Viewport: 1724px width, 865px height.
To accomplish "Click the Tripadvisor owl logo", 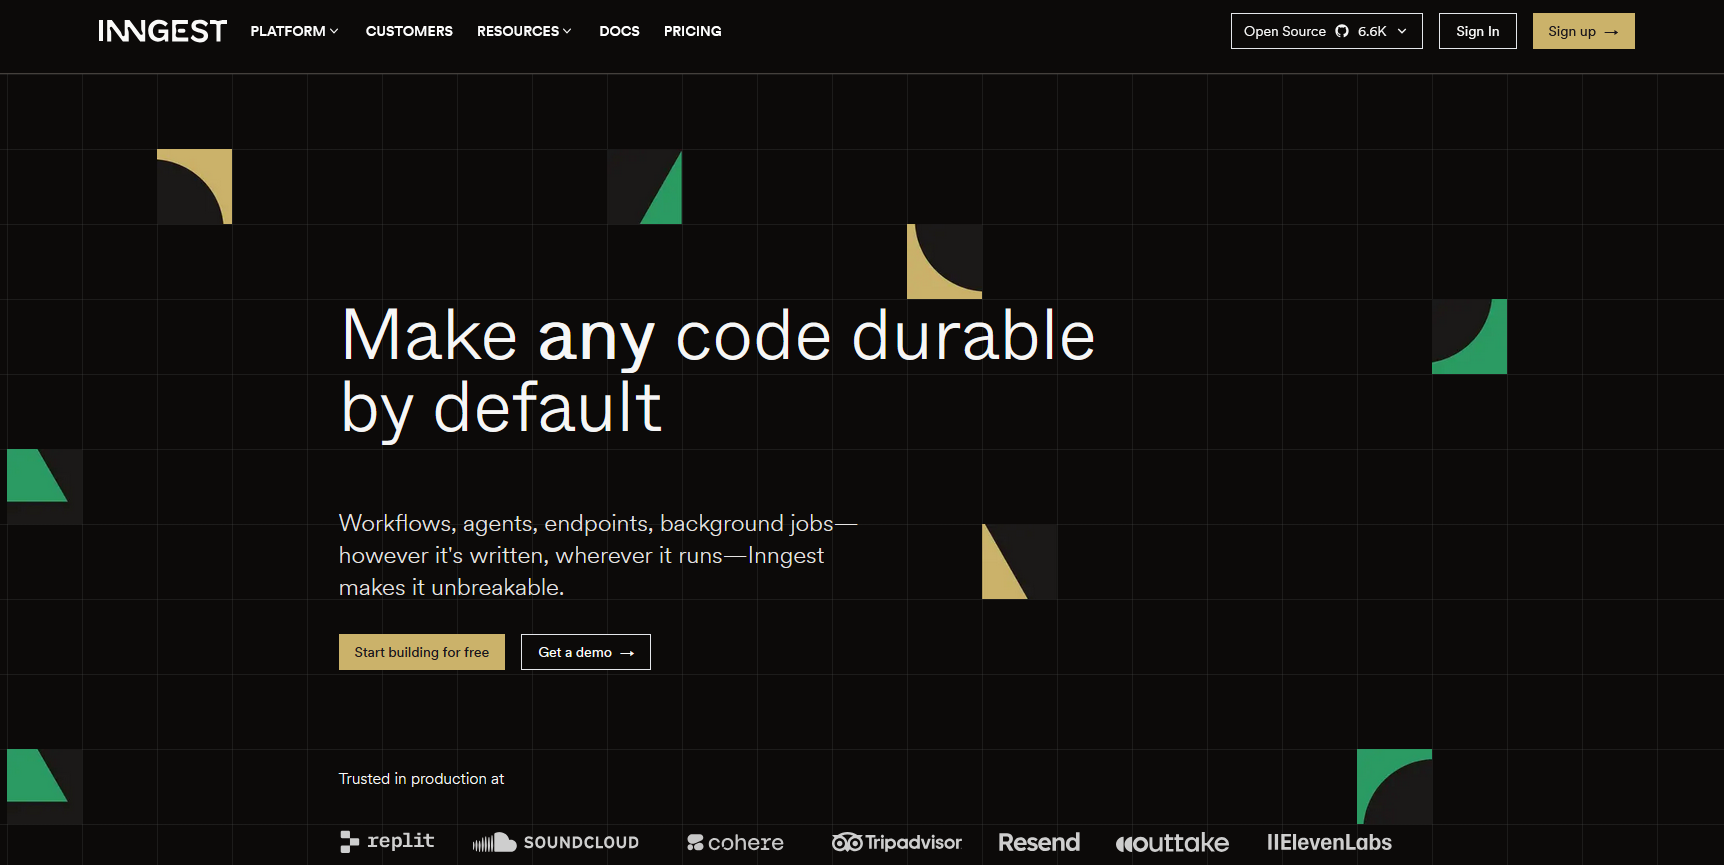I will click(x=847, y=842).
